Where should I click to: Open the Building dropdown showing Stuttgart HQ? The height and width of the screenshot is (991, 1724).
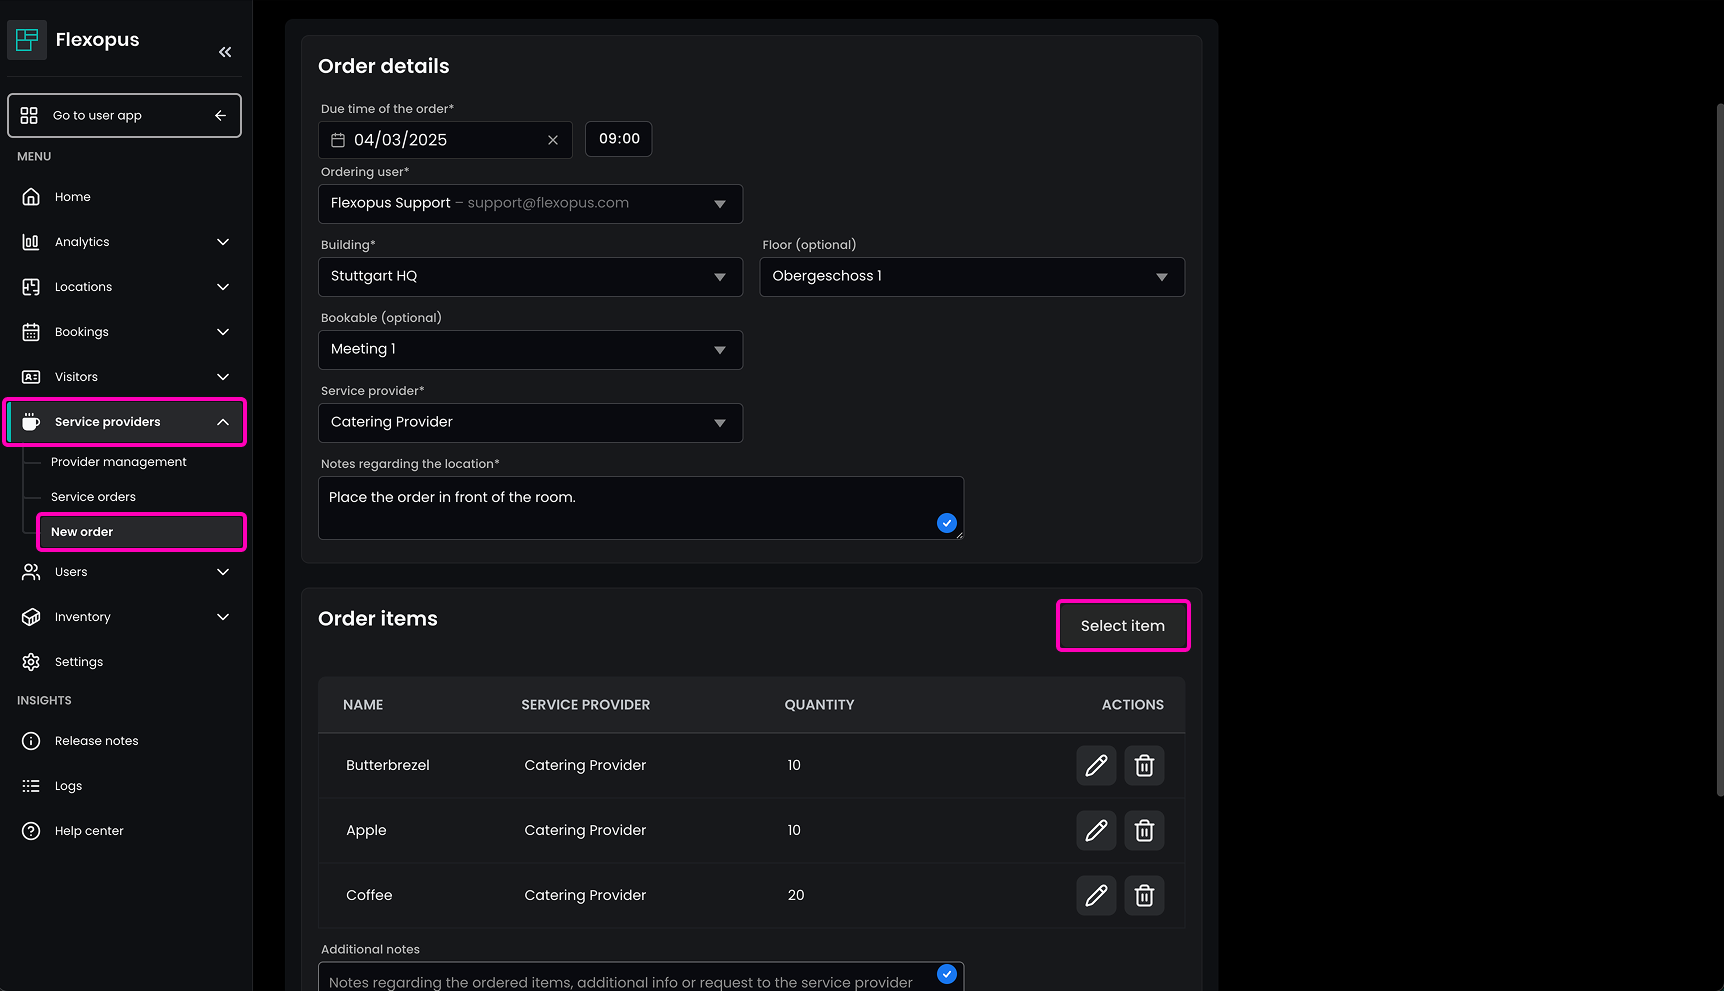[530, 277]
